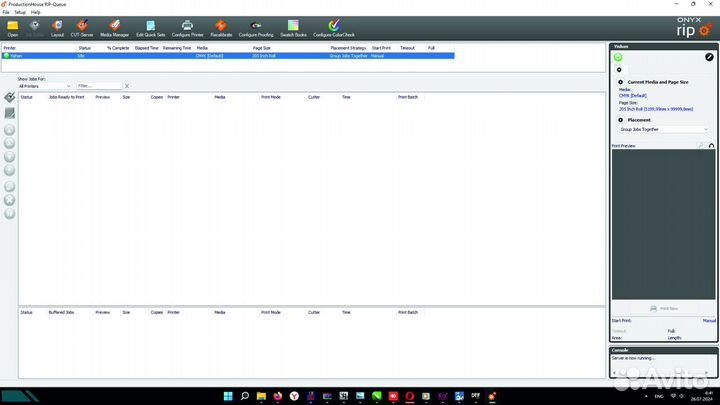Open the Setup menu
Screen dimensions: 720x405
20,12
